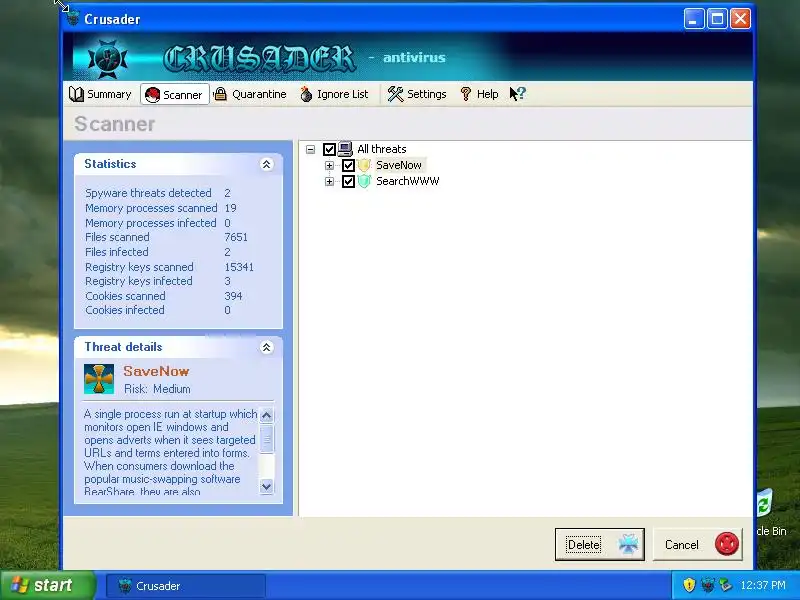Image resolution: width=800 pixels, height=600 pixels.
Task: Click the SaveNow cross threat thumbnail
Action: 99,379
